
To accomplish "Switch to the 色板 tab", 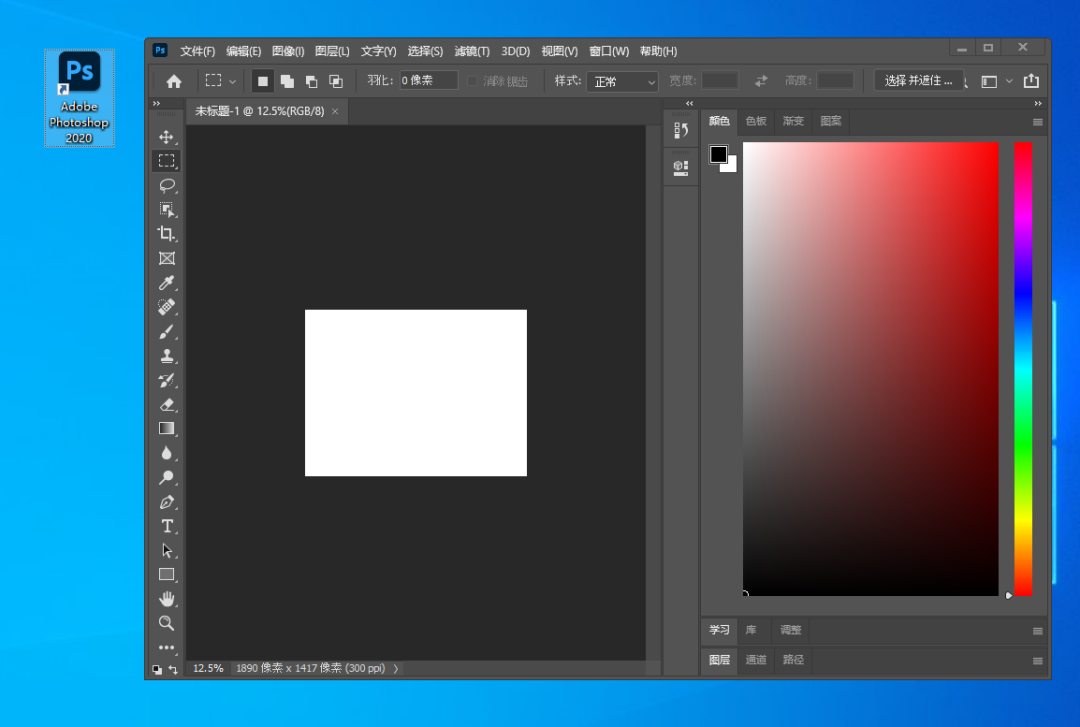I will [756, 121].
